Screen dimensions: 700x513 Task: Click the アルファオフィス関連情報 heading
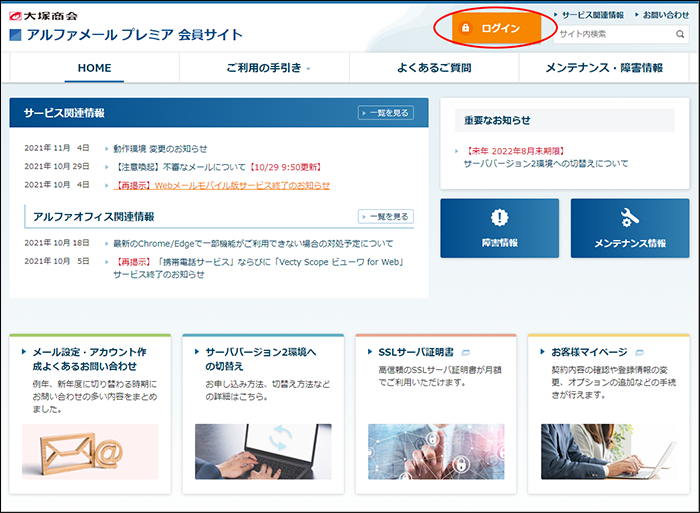point(93,217)
